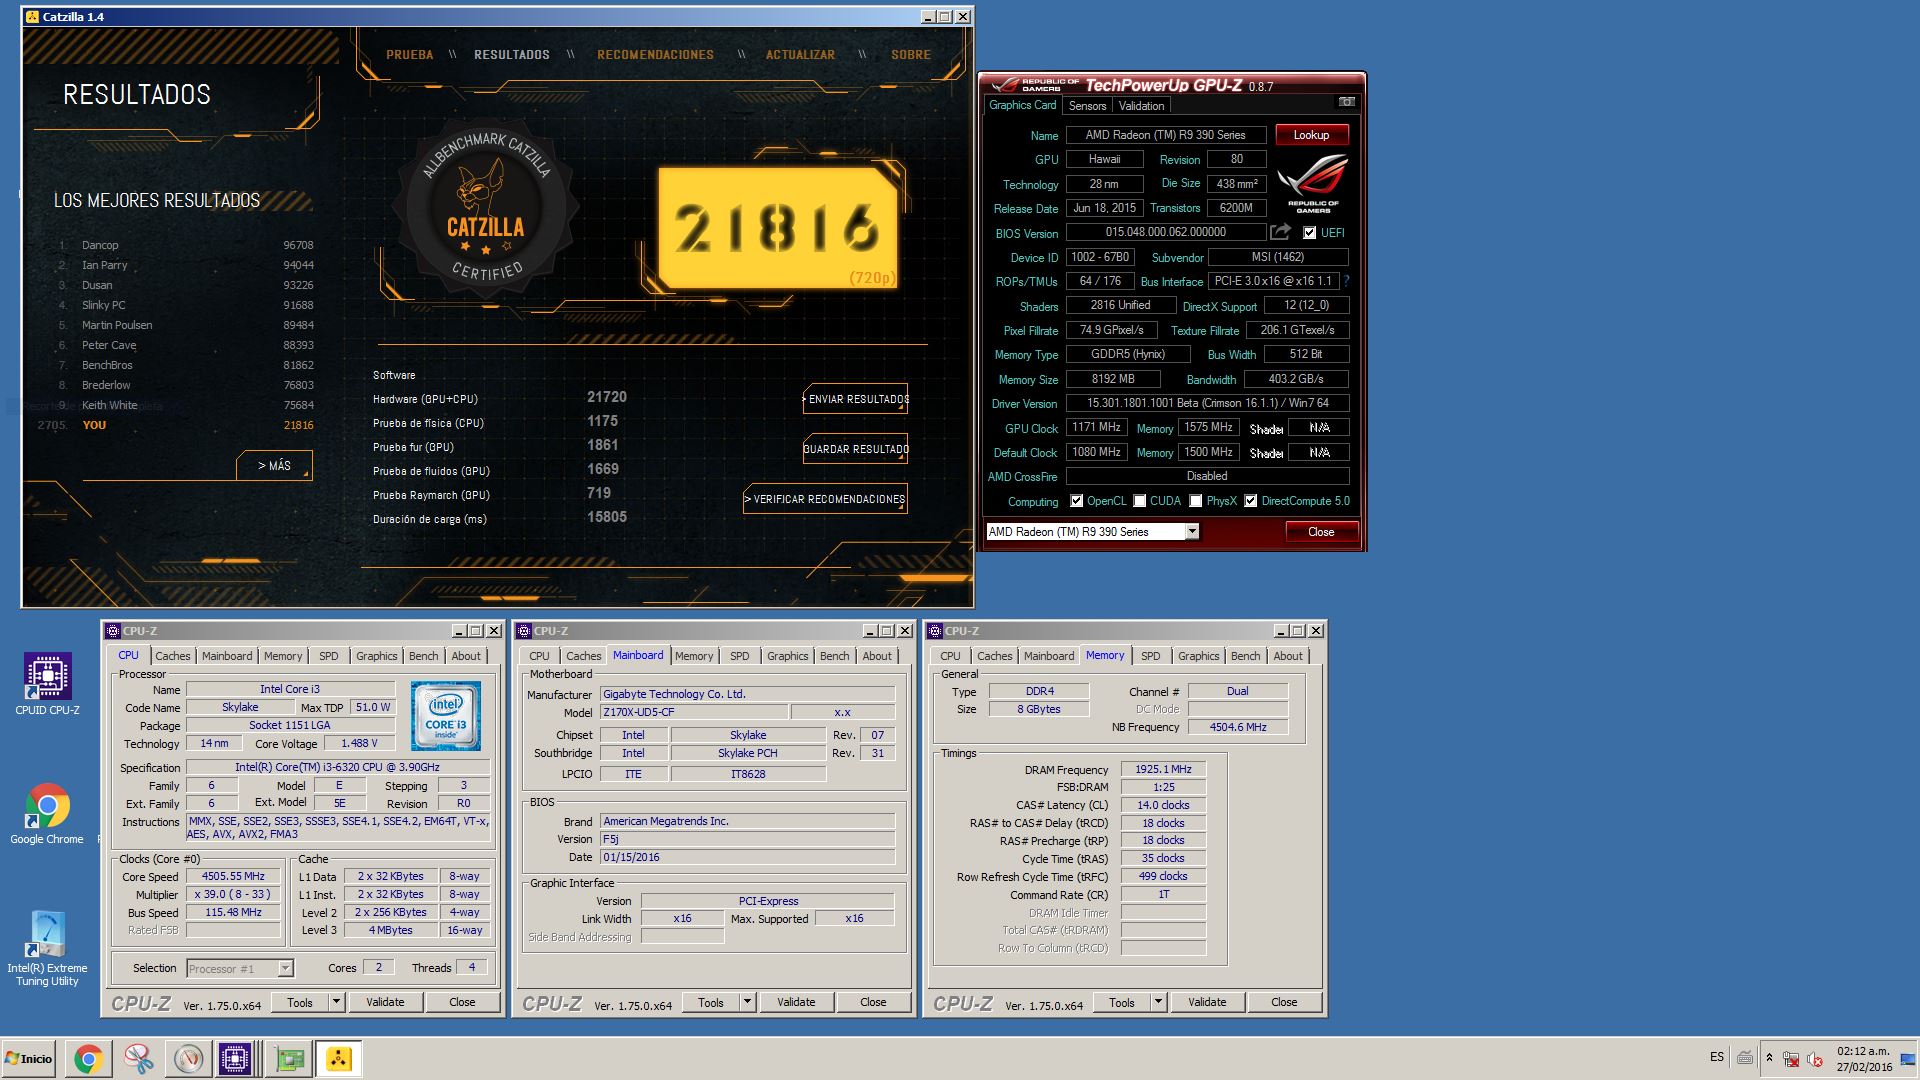Image resolution: width=1920 pixels, height=1080 pixels.
Task: Toggle the CUDA checkbox
Action: pos(1139,501)
